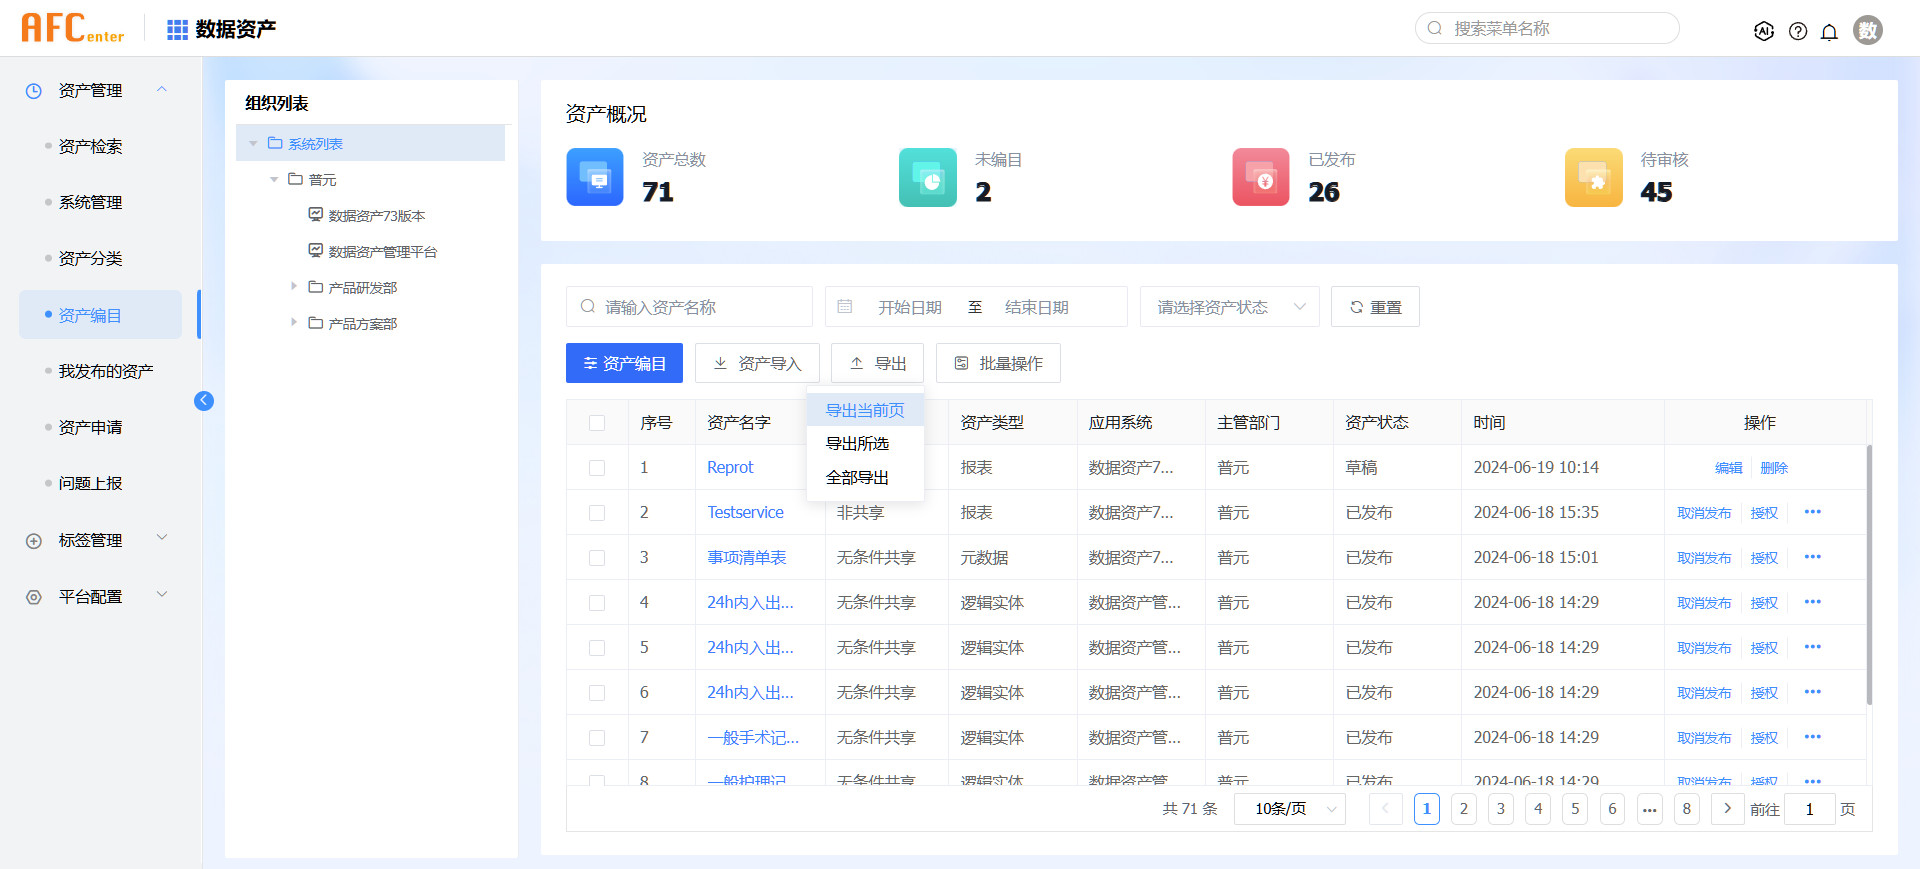
Task: Open 资产检索 in the sidebar
Action: pyautogui.click(x=90, y=147)
